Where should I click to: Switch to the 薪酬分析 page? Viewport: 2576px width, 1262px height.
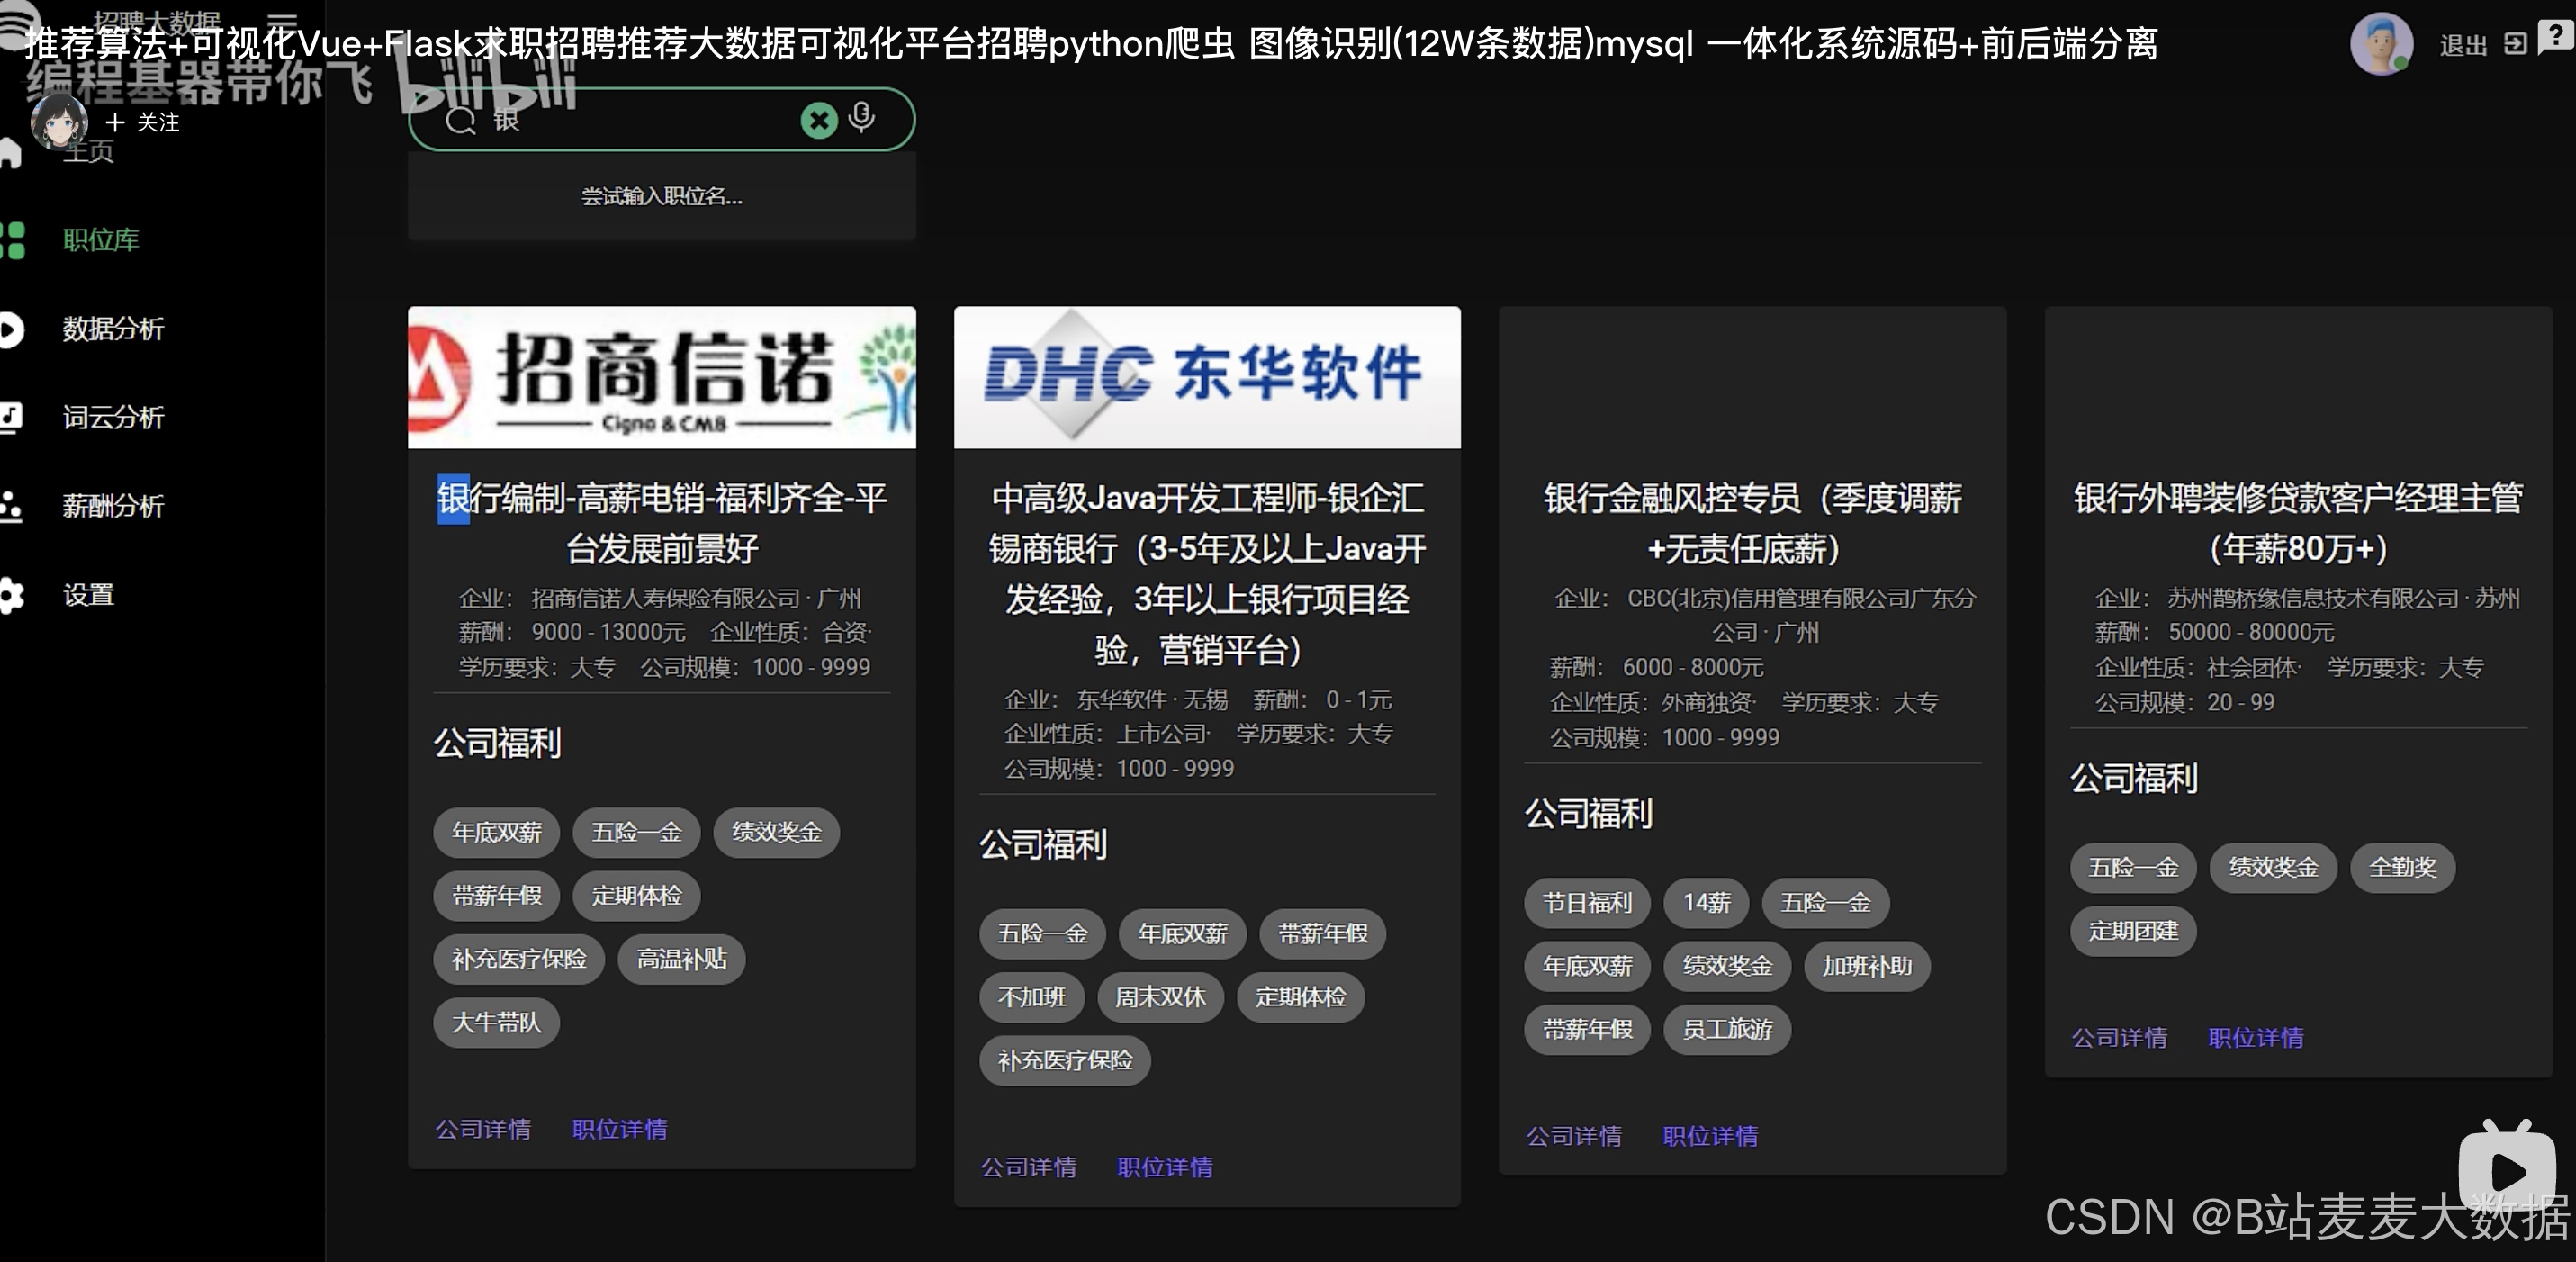pyautogui.click(x=113, y=506)
